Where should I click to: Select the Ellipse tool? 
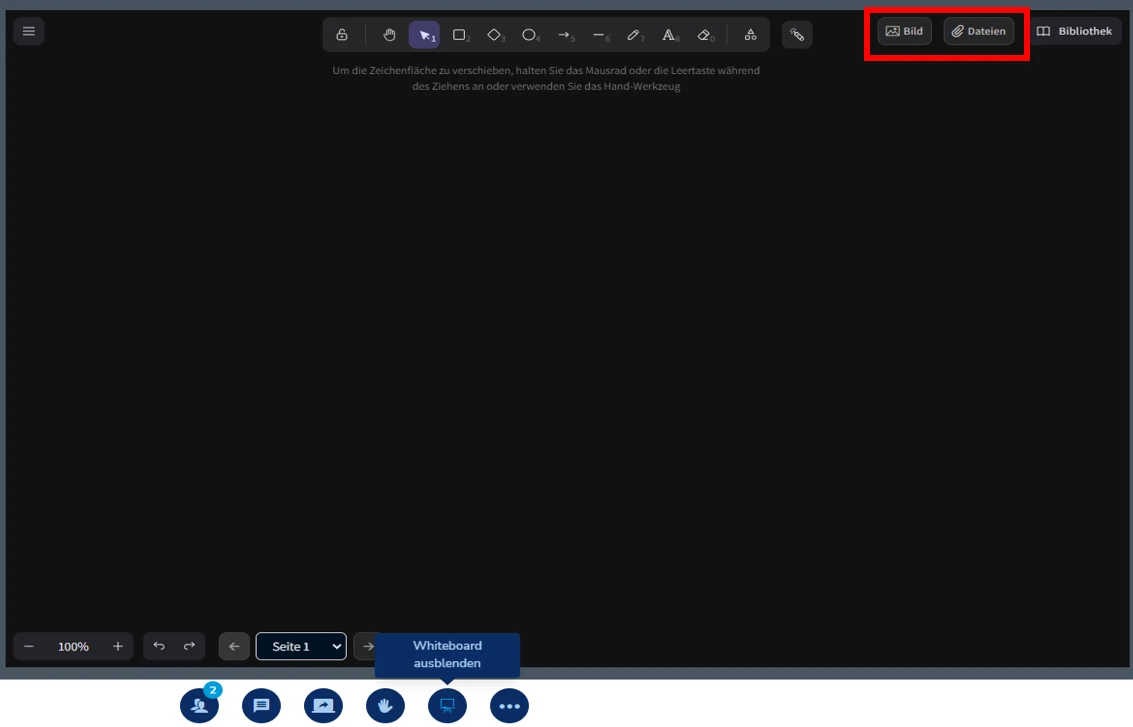(x=529, y=34)
